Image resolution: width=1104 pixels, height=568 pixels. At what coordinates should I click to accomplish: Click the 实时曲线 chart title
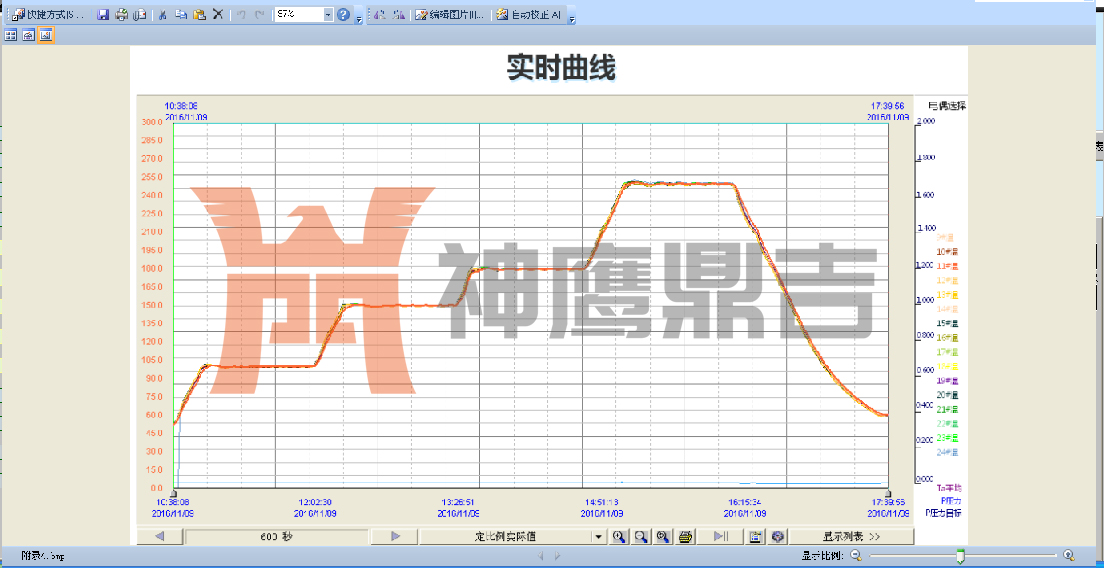(561, 68)
